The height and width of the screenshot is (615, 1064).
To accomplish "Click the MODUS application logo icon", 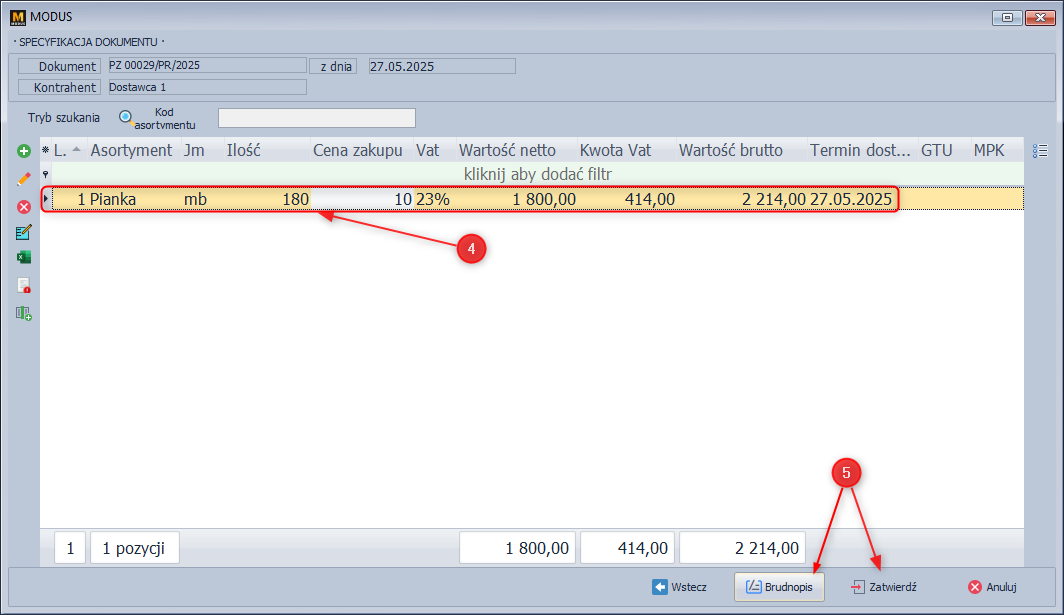I will 18,17.
